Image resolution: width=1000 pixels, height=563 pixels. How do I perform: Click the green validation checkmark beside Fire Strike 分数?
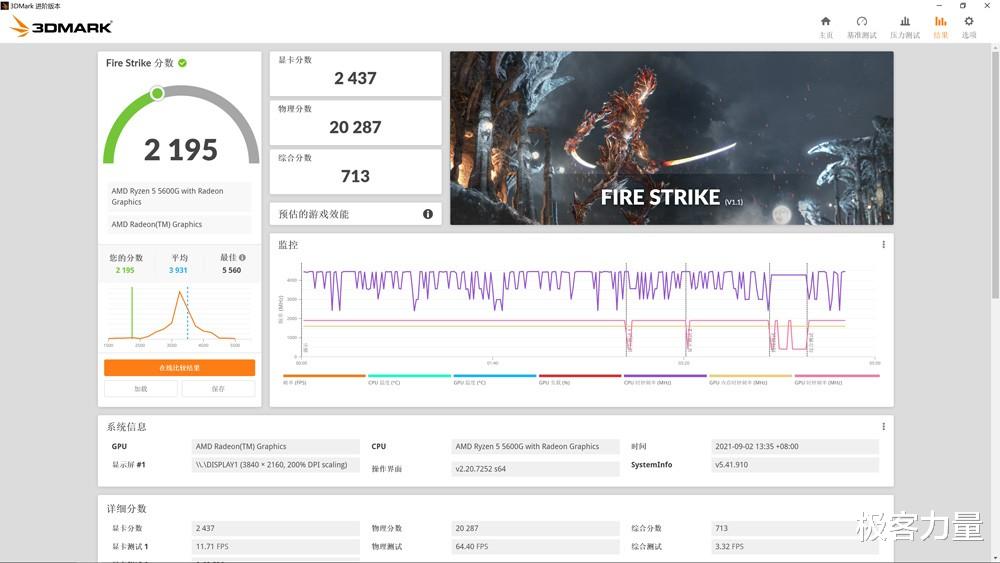182,62
